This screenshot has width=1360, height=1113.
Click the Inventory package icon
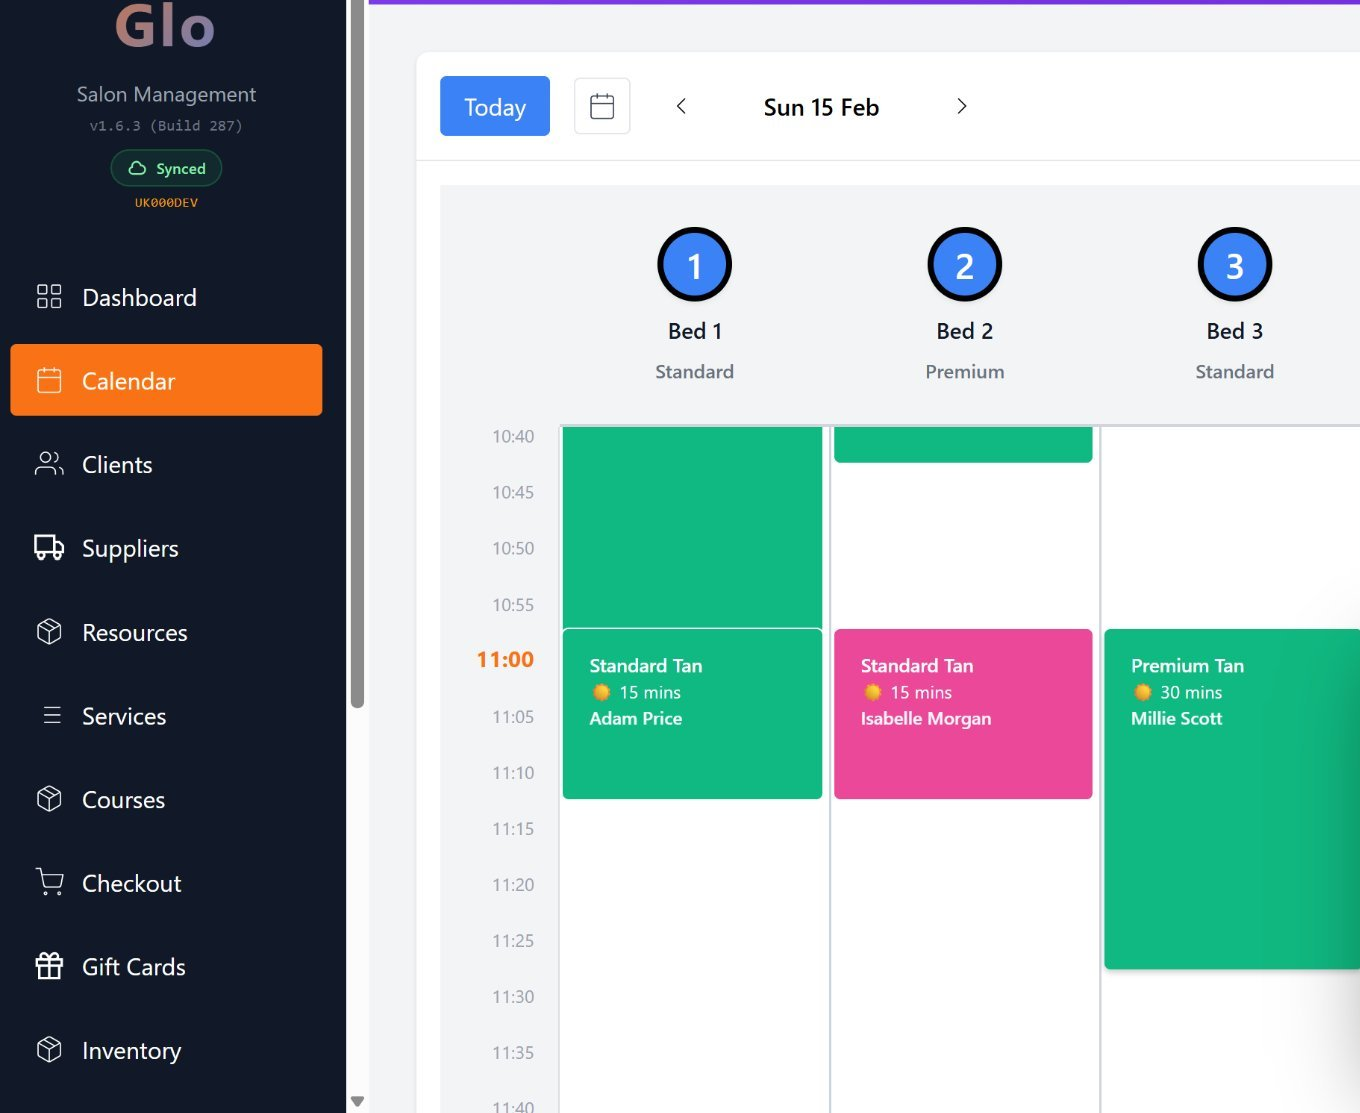coord(48,1049)
